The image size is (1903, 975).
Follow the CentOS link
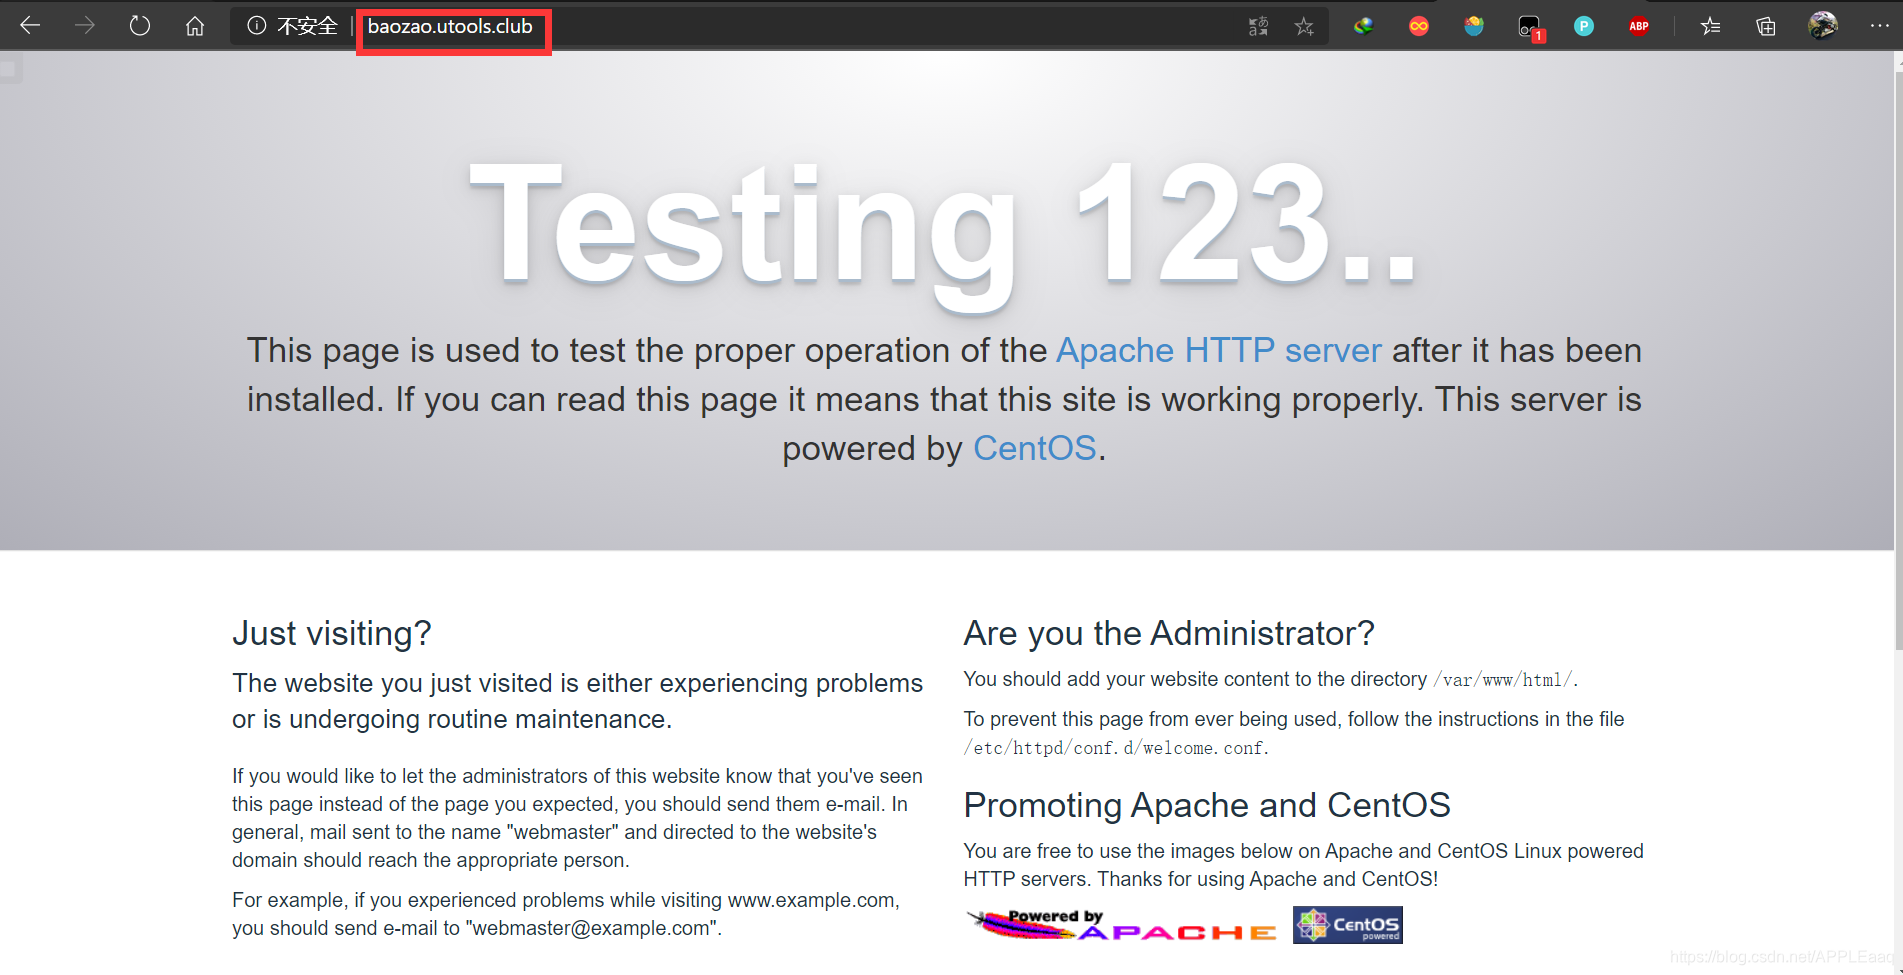(x=1035, y=448)
